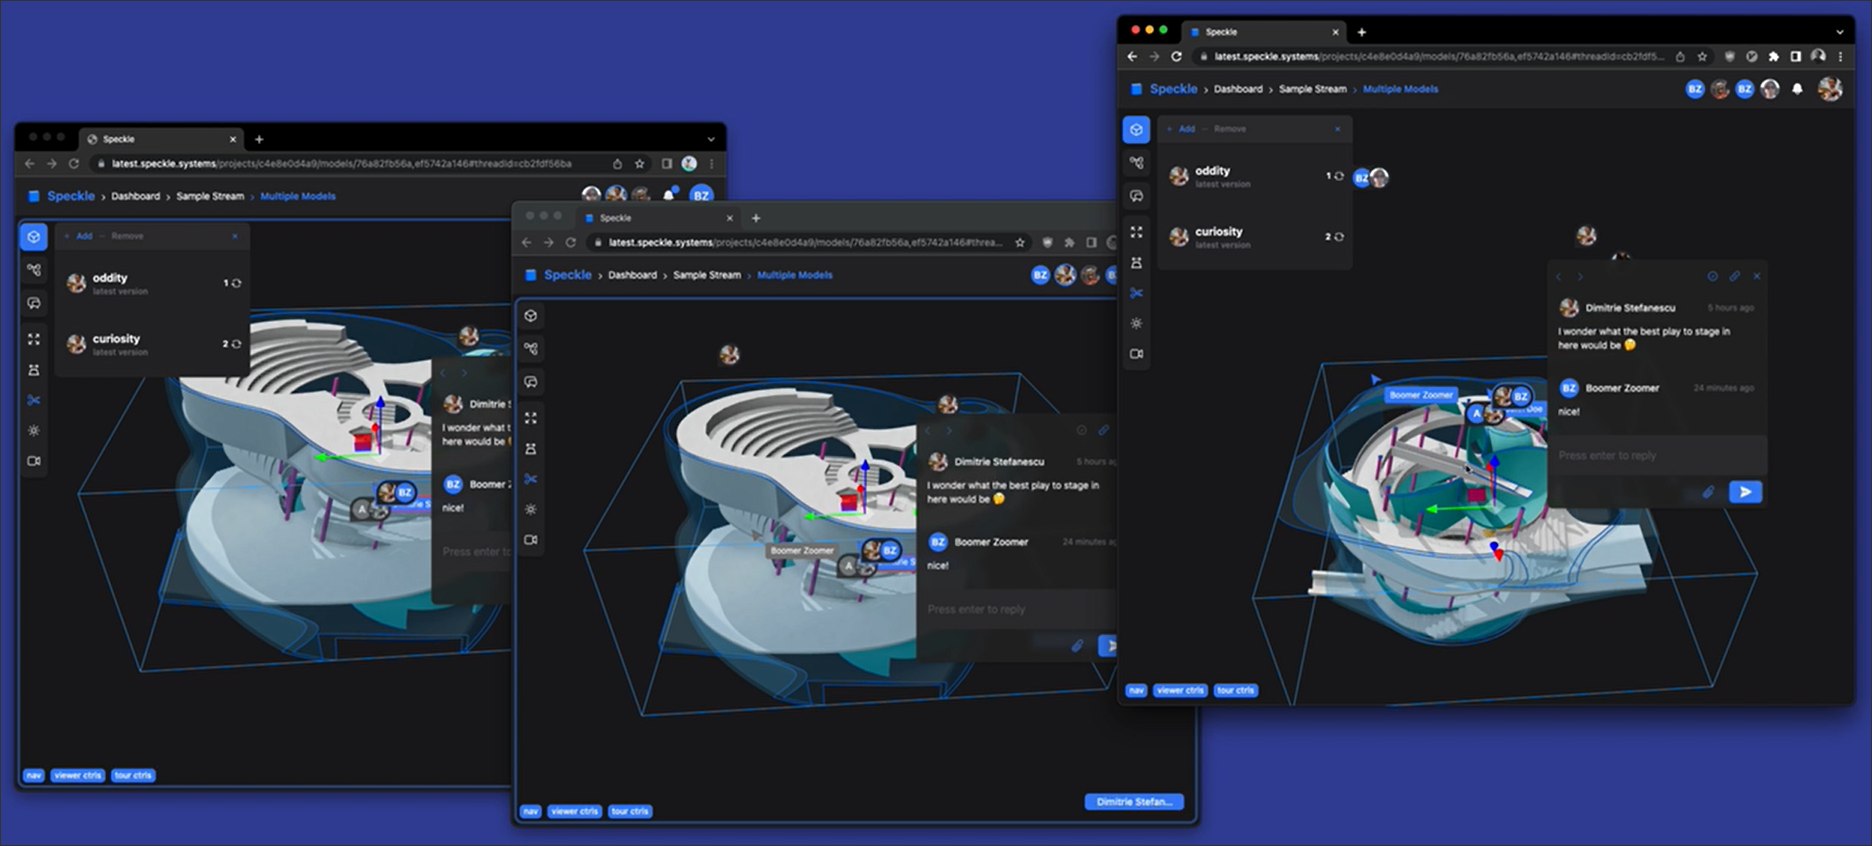The height and width of the screenshot is (846, 1872).
Task: Click Add in left window models panel
Action: 79,236
